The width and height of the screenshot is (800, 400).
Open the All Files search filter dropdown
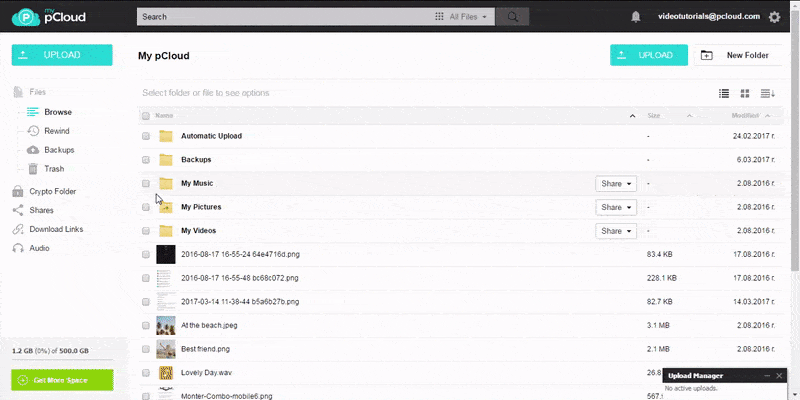462,17
